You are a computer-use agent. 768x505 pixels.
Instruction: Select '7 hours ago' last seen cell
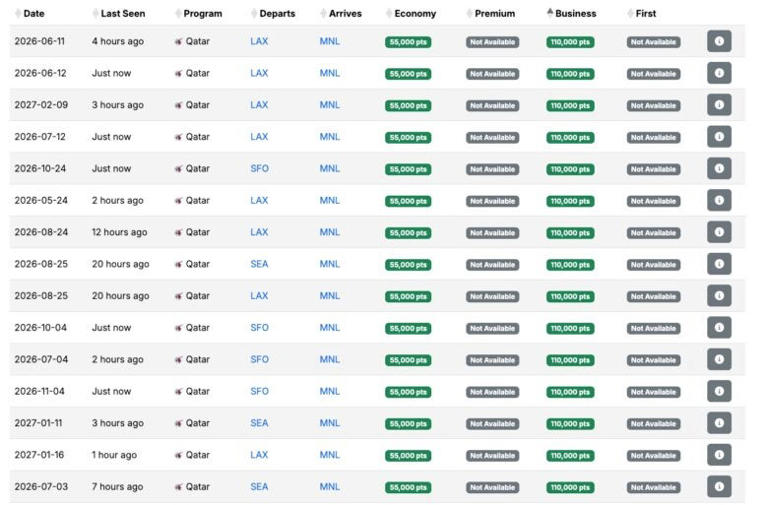[x=118, y=487]
